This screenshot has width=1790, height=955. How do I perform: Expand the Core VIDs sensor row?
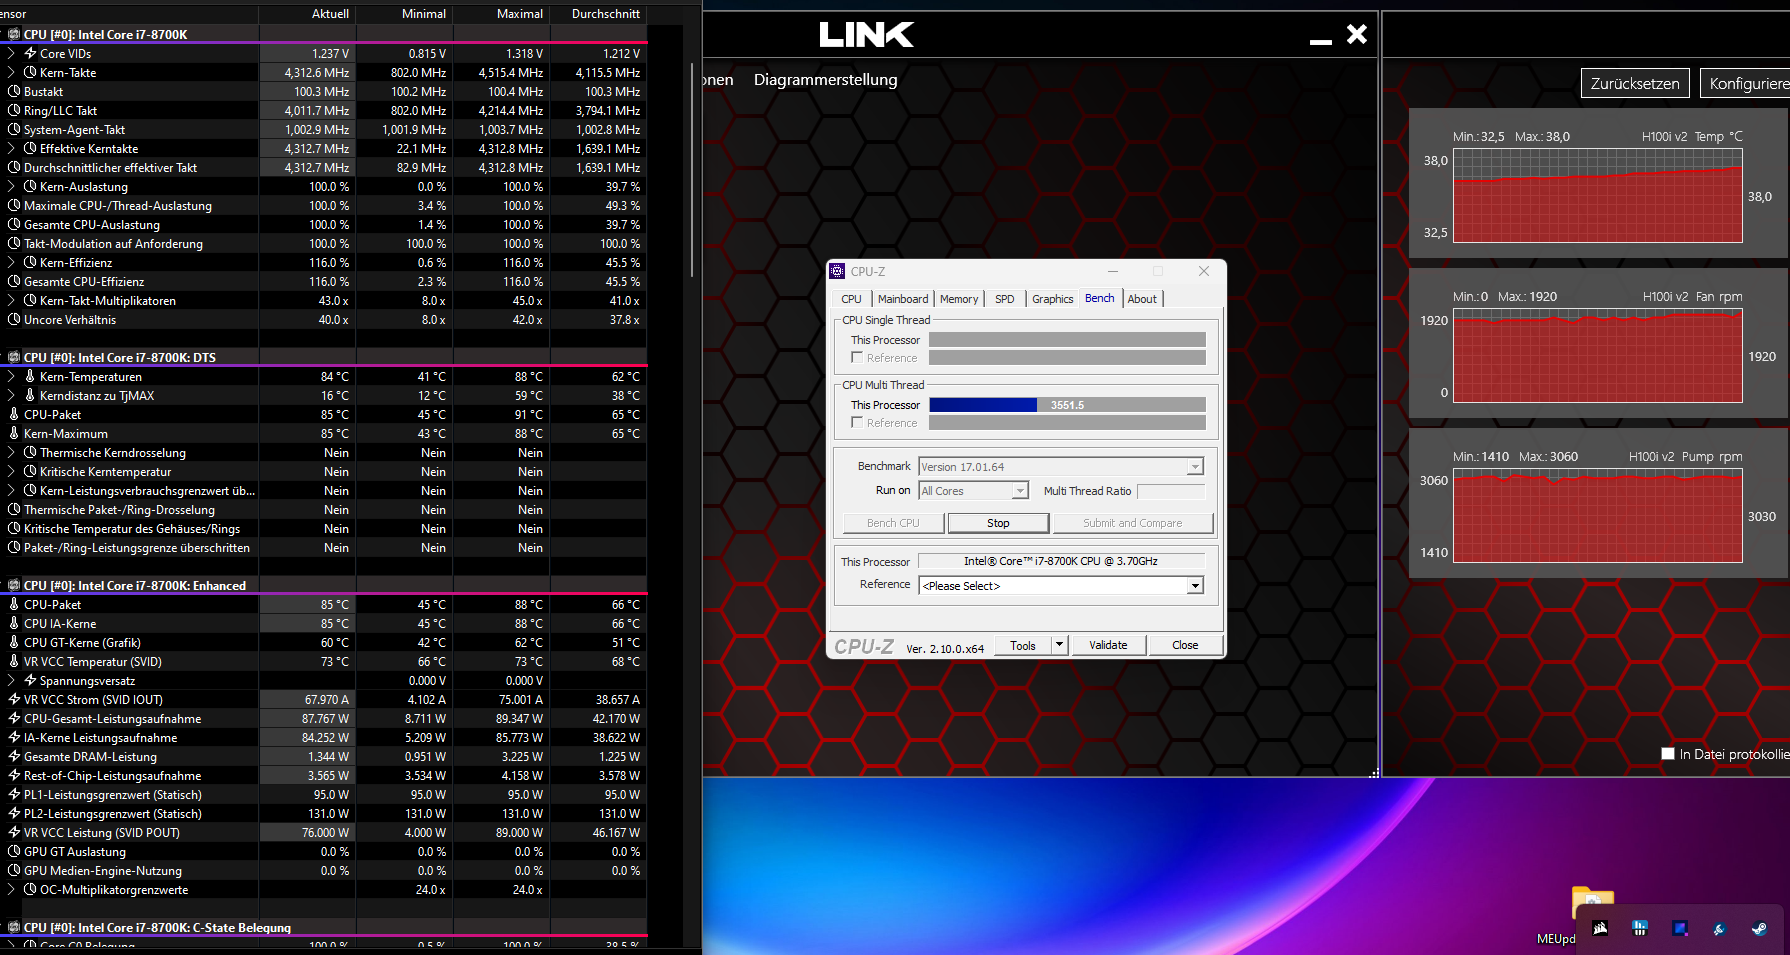click(x=11, y=53)
